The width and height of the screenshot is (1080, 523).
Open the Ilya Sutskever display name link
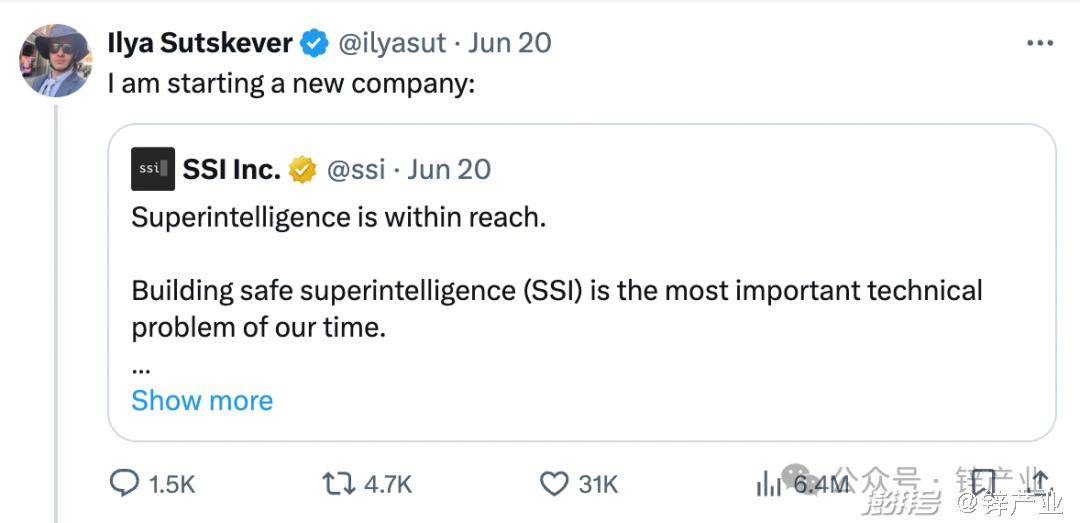coord(200,43)
